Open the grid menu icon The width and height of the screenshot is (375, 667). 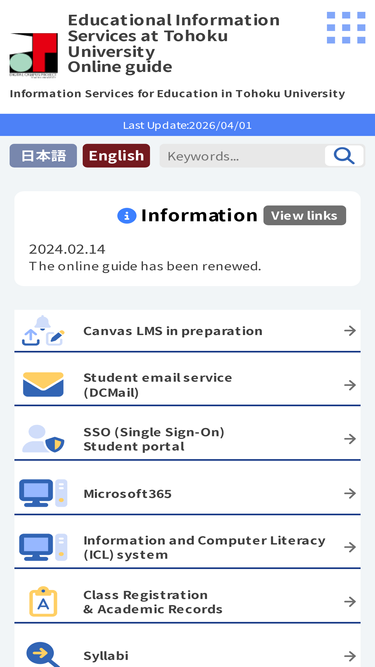[346, 28]
